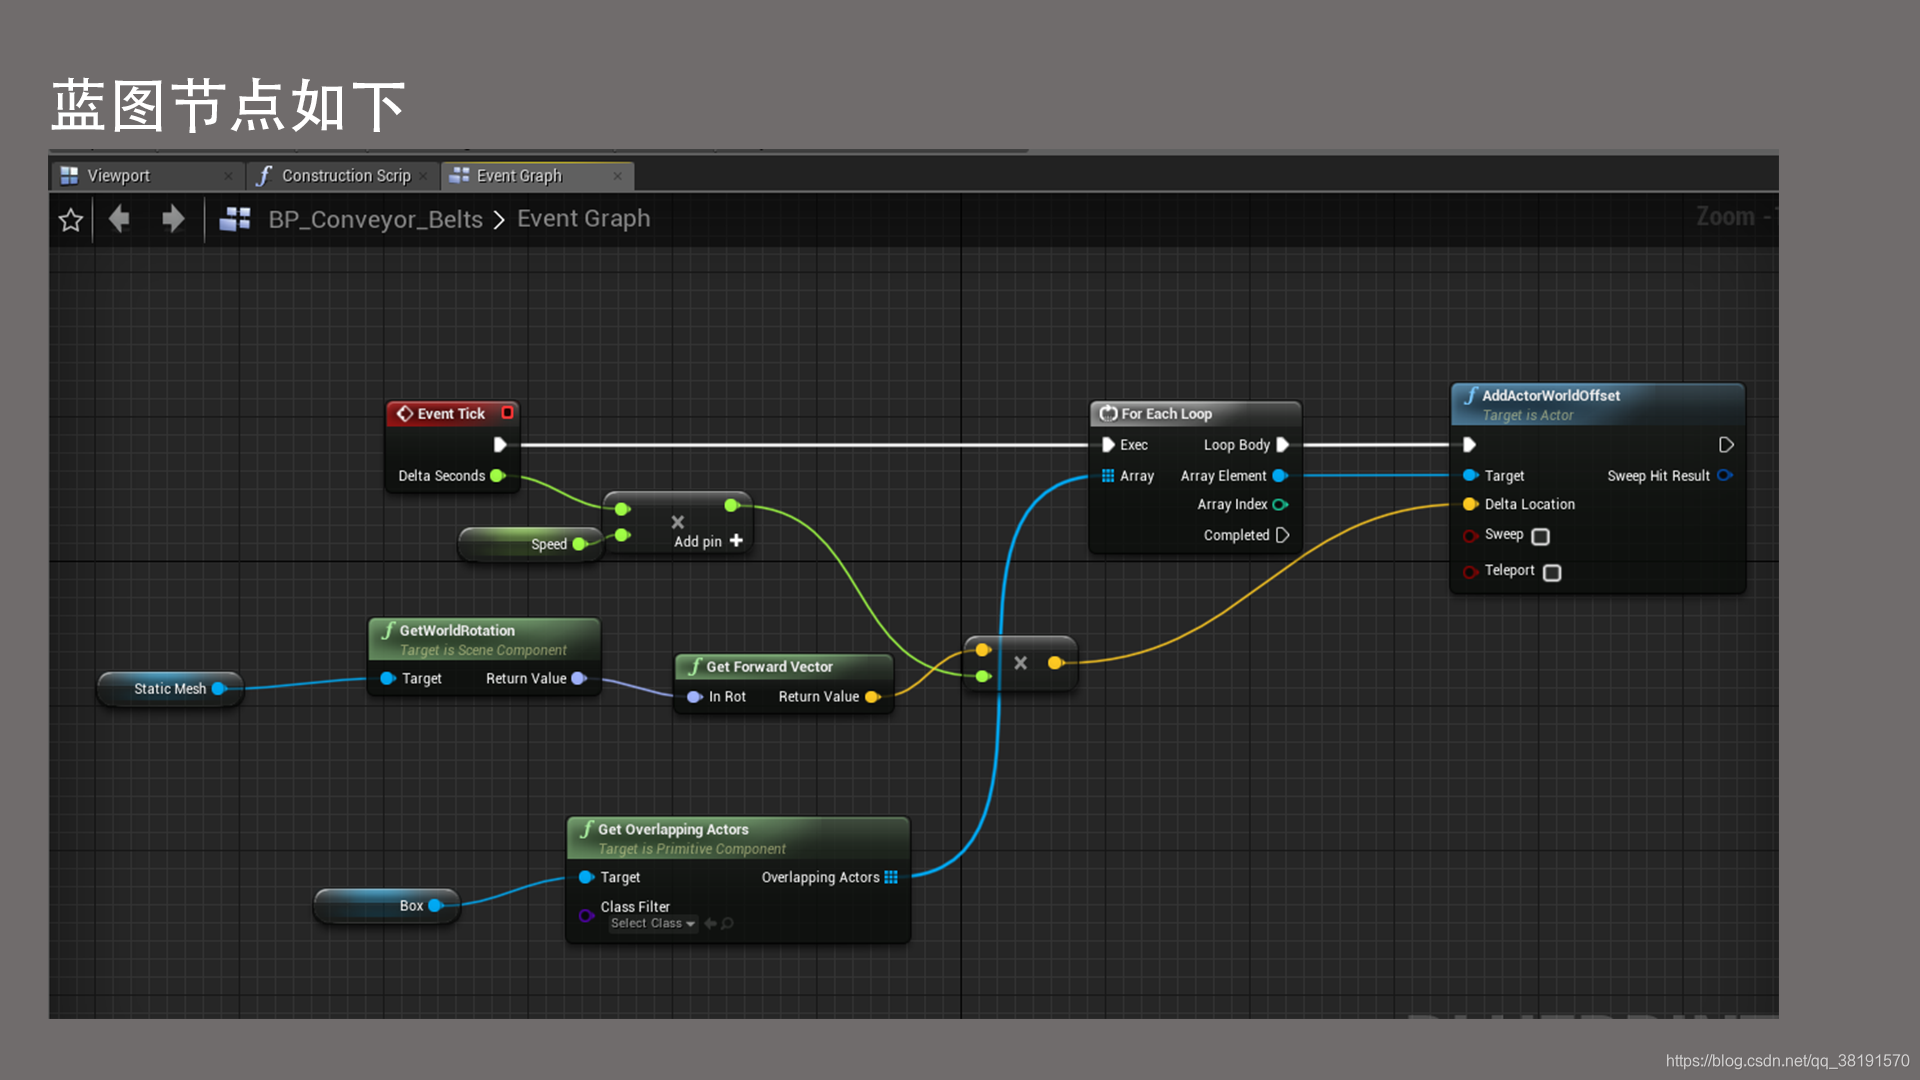
Task: Click the Array Index output pin
Action: (1280, 505)
